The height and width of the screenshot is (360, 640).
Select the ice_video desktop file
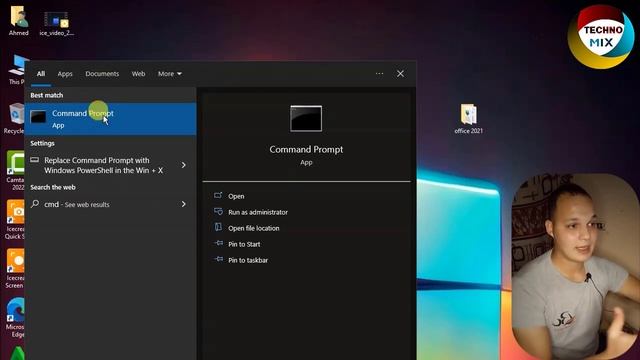pyautogui.click(x=56, y=24)
